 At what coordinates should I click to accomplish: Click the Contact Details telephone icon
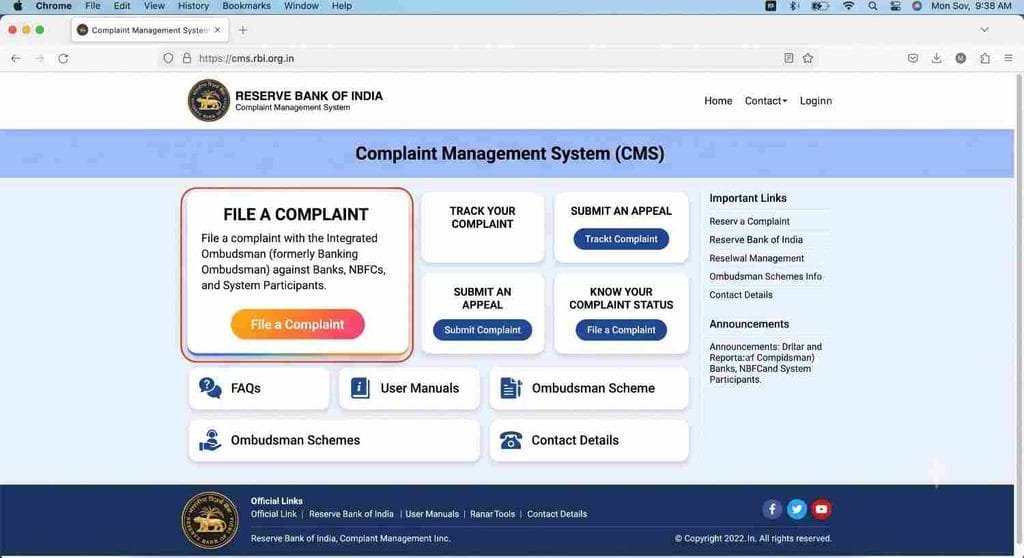[x=511, y=440]
